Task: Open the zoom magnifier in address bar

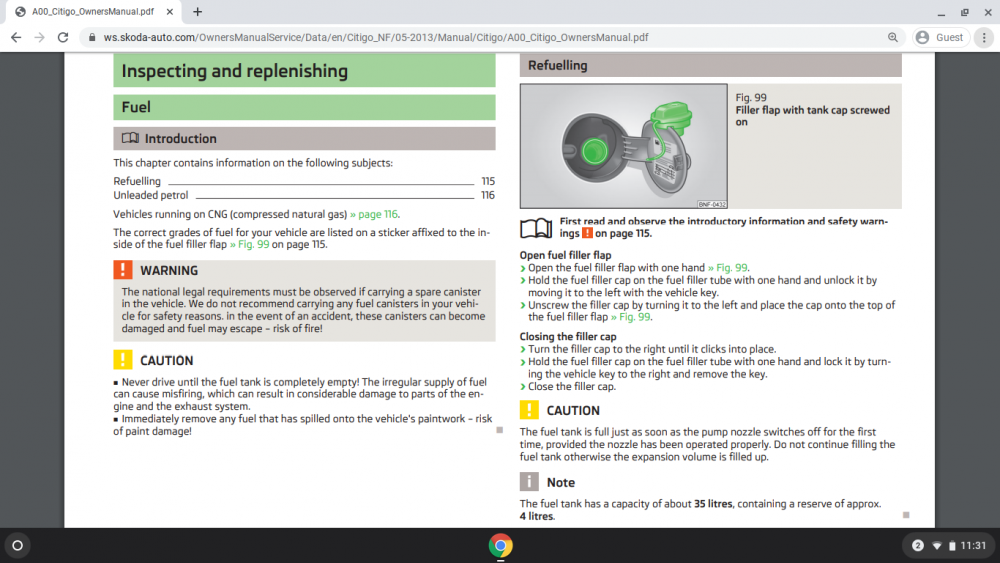Action: (893, 38)
